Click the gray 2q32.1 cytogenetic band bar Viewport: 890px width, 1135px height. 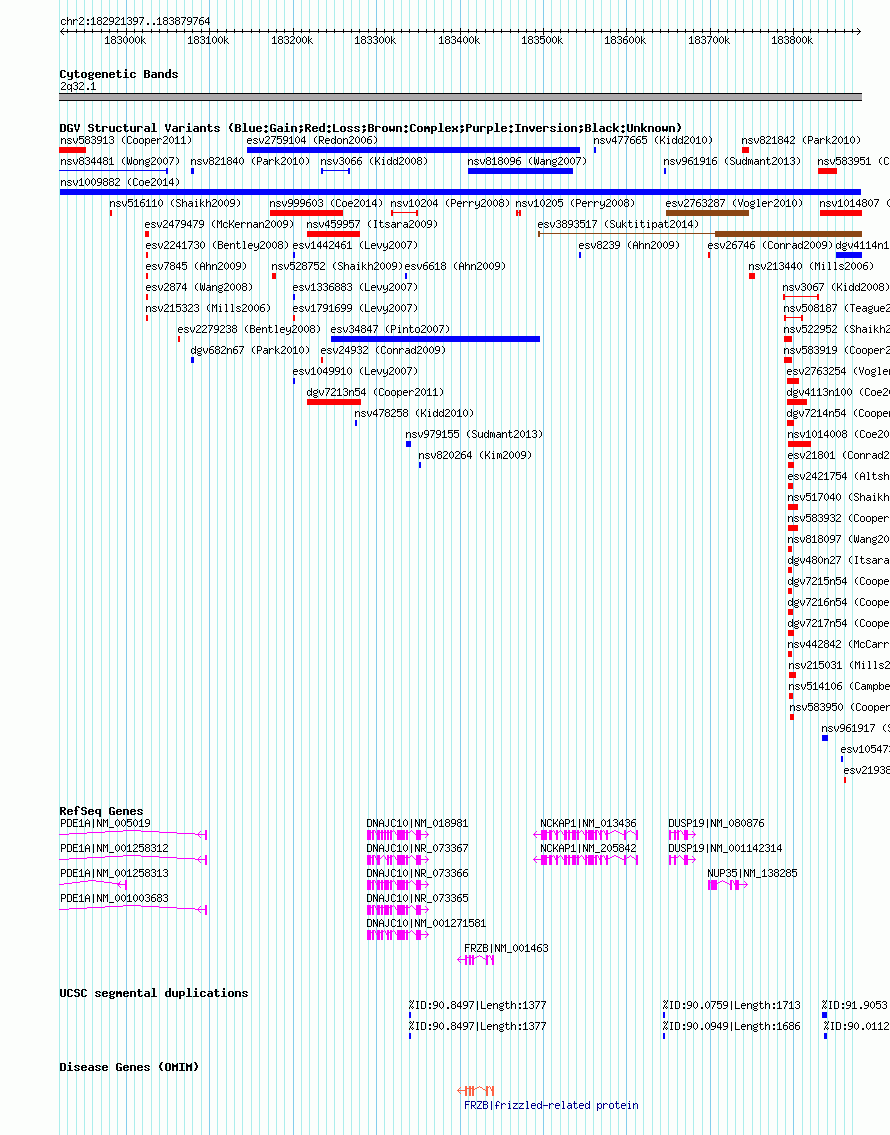460,97
